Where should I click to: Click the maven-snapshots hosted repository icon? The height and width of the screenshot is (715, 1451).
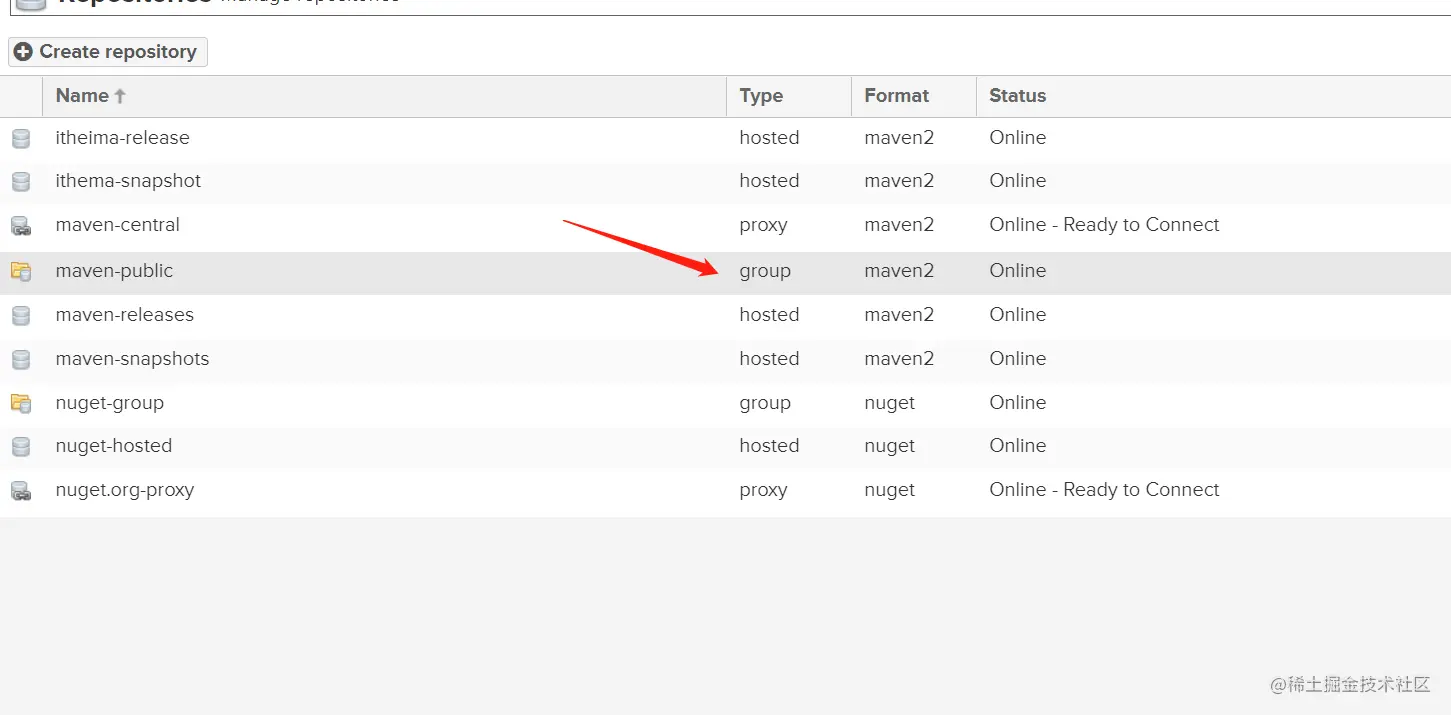[21, 359]
